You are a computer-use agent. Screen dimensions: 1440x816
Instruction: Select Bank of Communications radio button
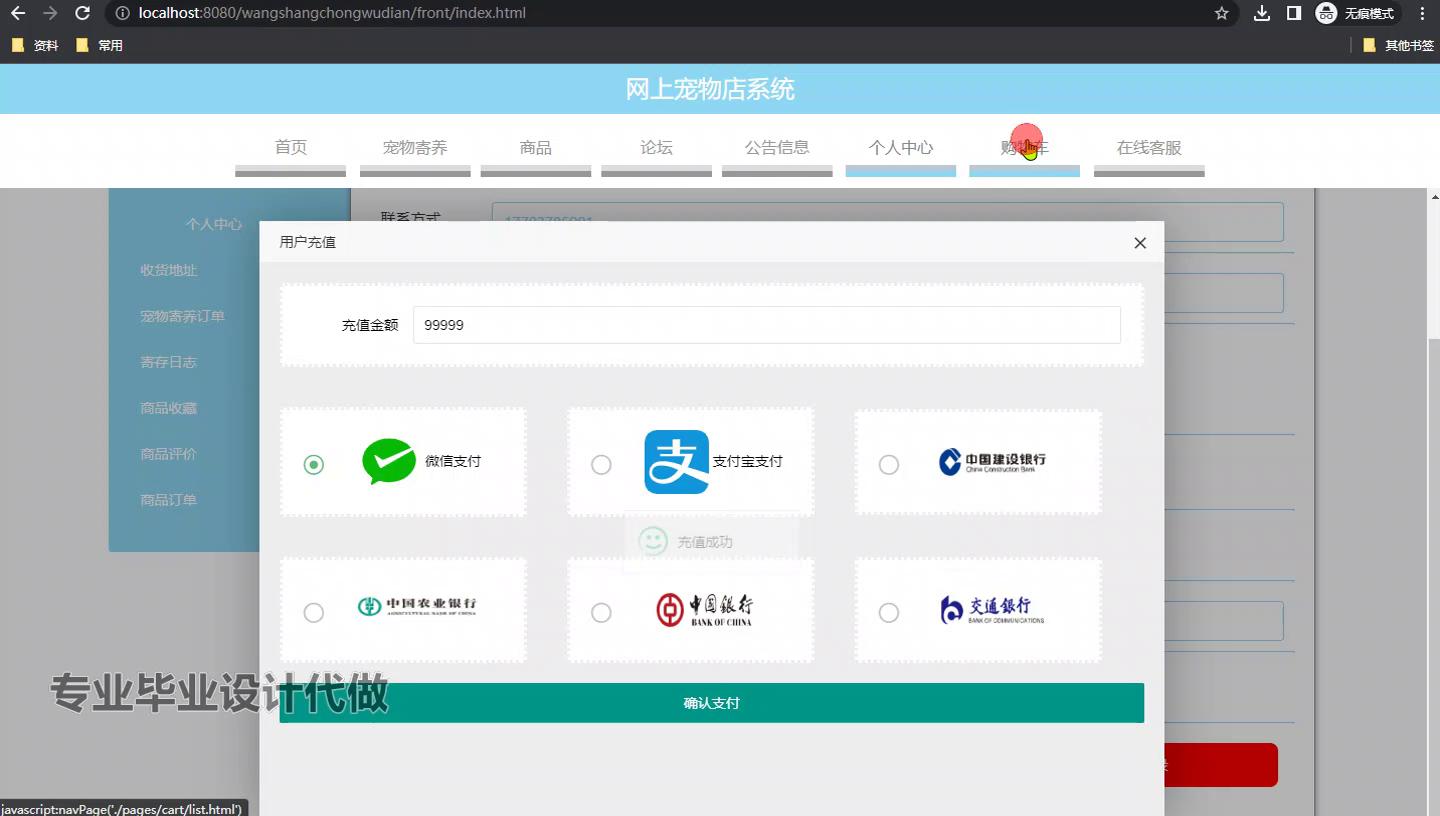[888, 612]
